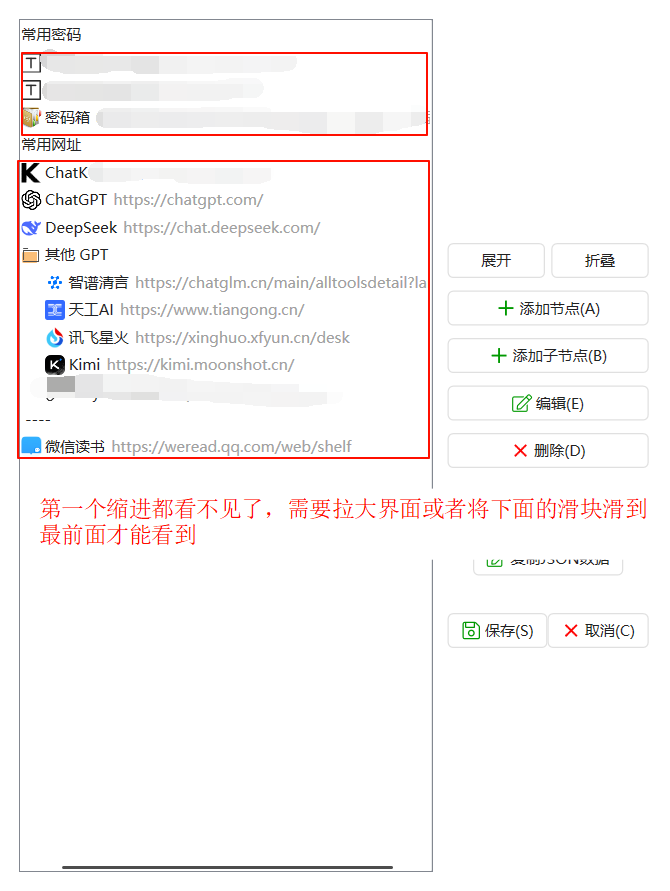Delete node using 删除(D) button
Image resolution: width=670 pixels, height=891 pixels.
click(548, 451)
